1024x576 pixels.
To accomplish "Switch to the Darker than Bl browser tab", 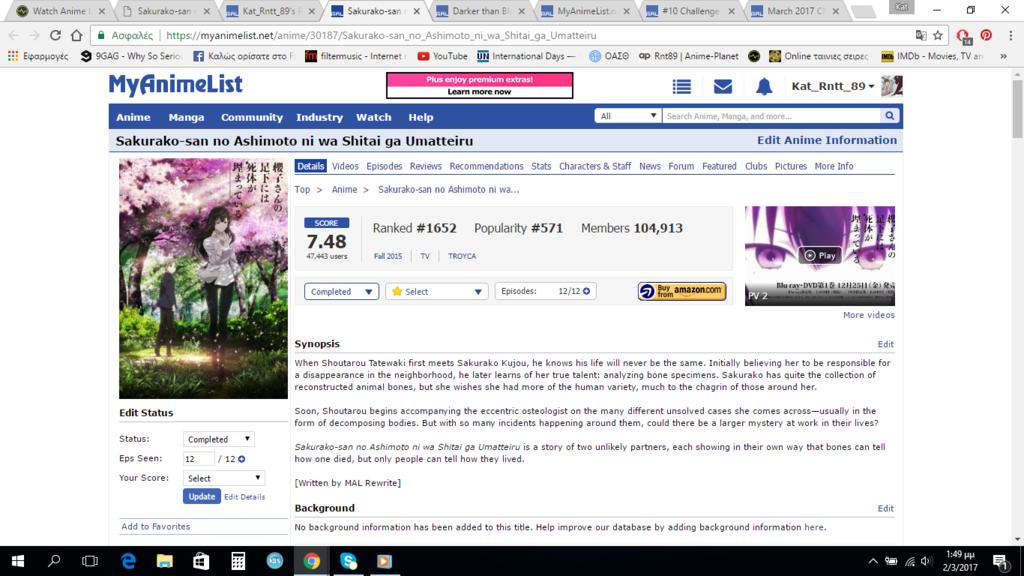I will (481, 11).
